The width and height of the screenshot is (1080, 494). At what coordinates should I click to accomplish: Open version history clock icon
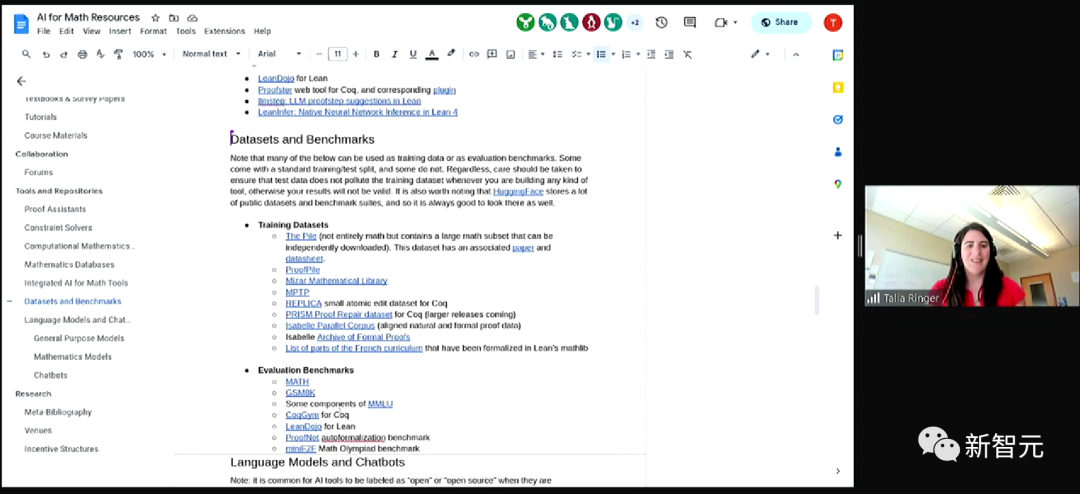pyautogui.click(x=661, y=23)
